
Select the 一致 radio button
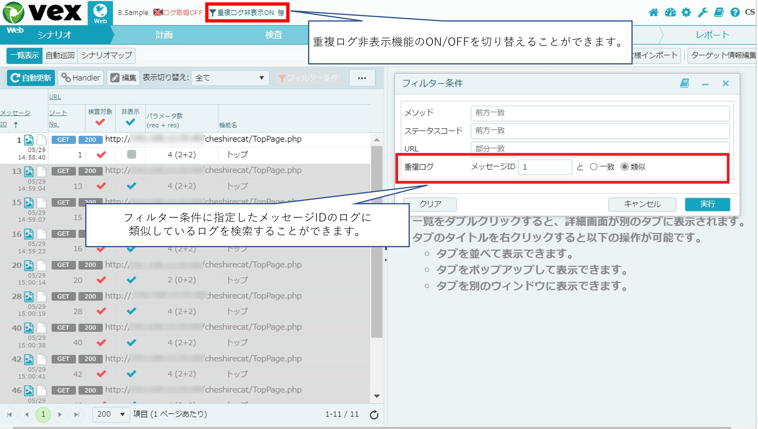594,167
